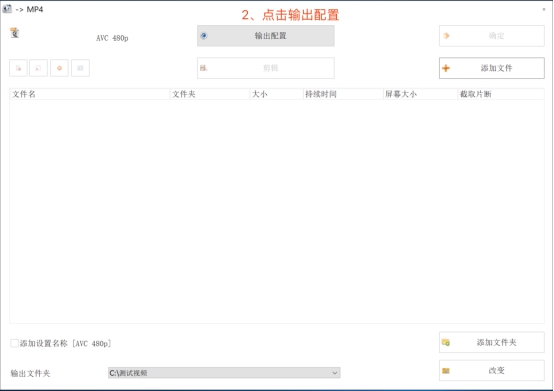554x391 pixels.
Task: Click the 添加文件 button with plus icon
Action: point(491,68)
